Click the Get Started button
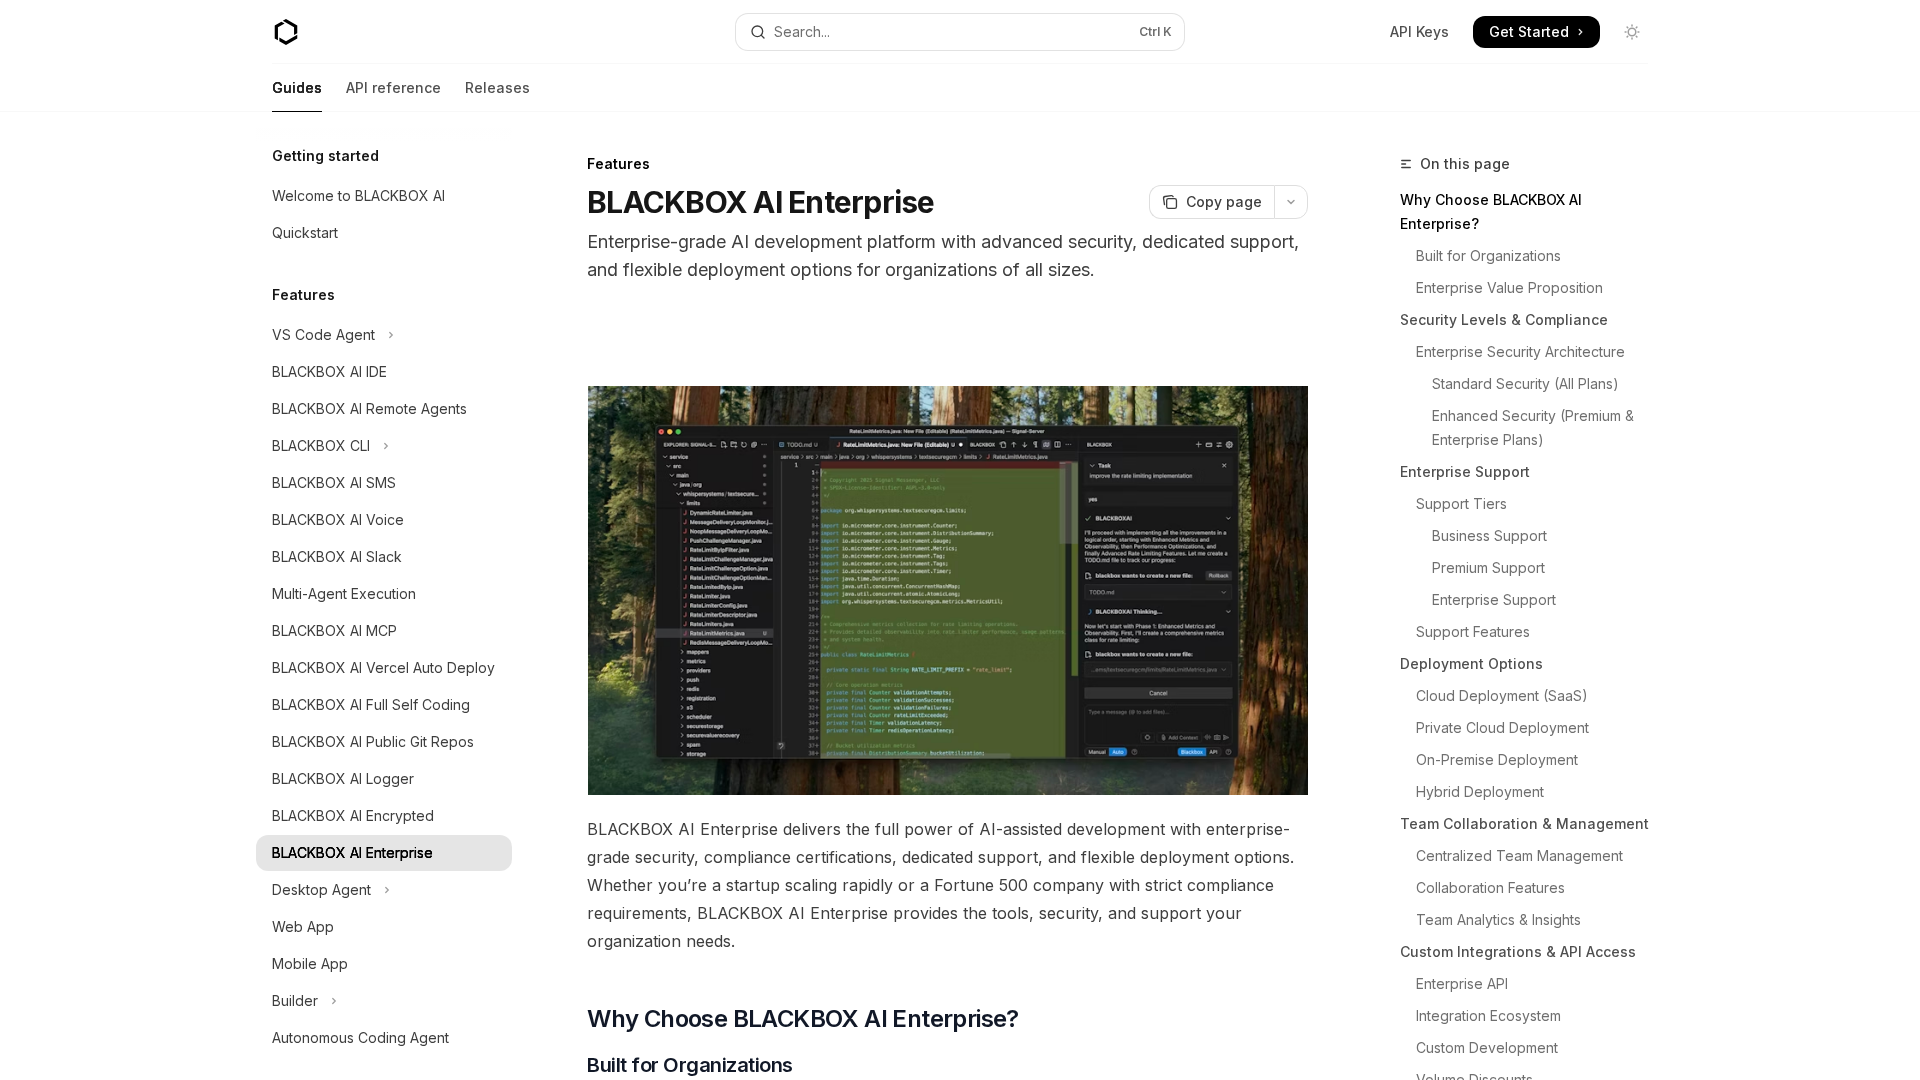 point(1535,32)
